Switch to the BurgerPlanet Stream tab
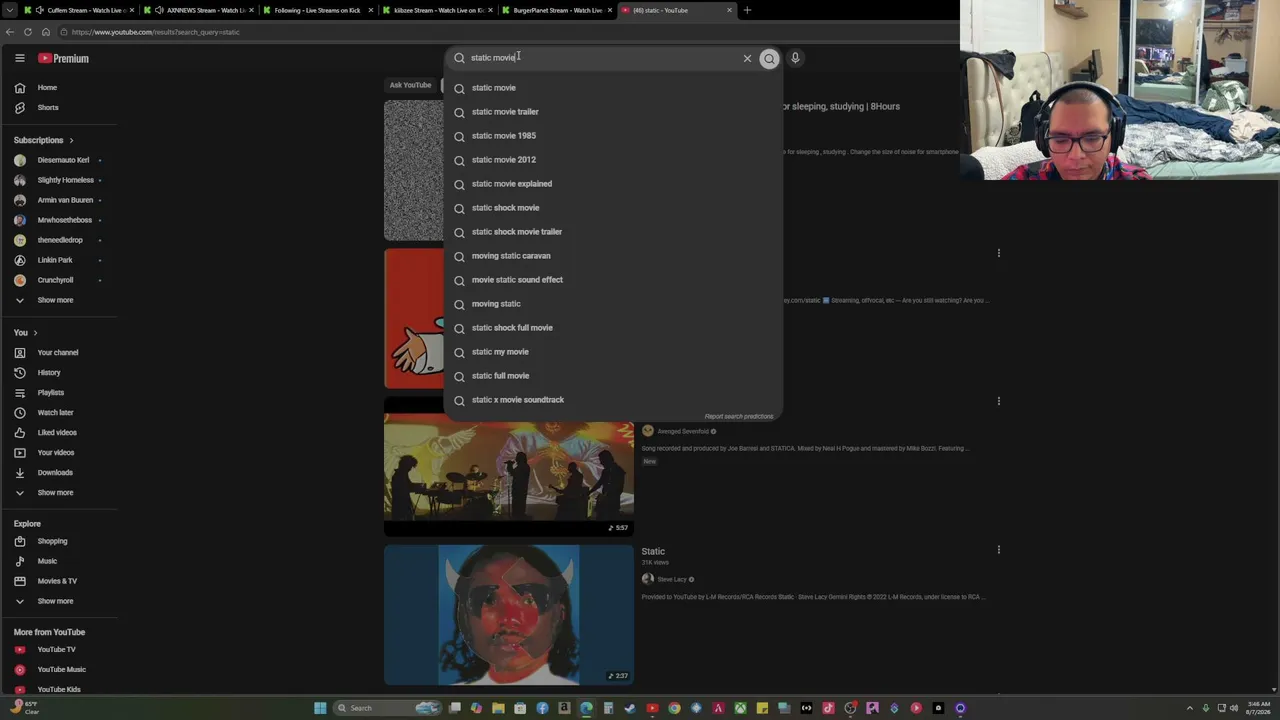Image resolution: width=1280 pixels, height=720 pixels. [558, 10]
